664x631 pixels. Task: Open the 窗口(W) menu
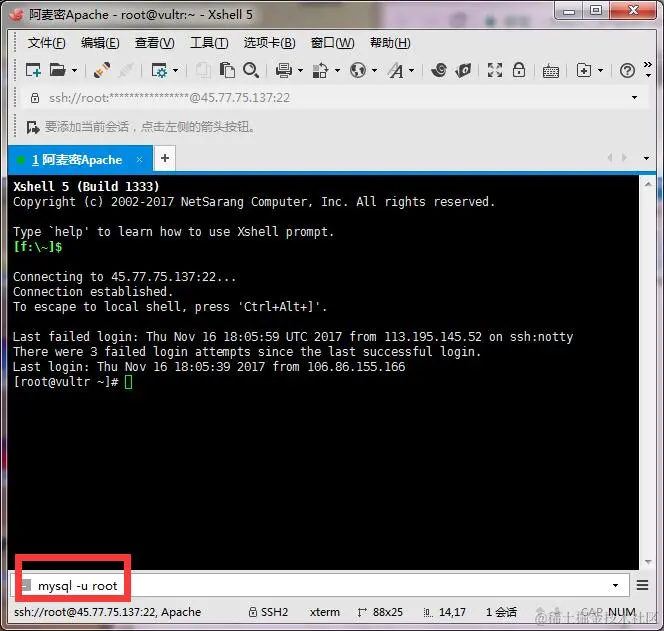tap(332, 43)
